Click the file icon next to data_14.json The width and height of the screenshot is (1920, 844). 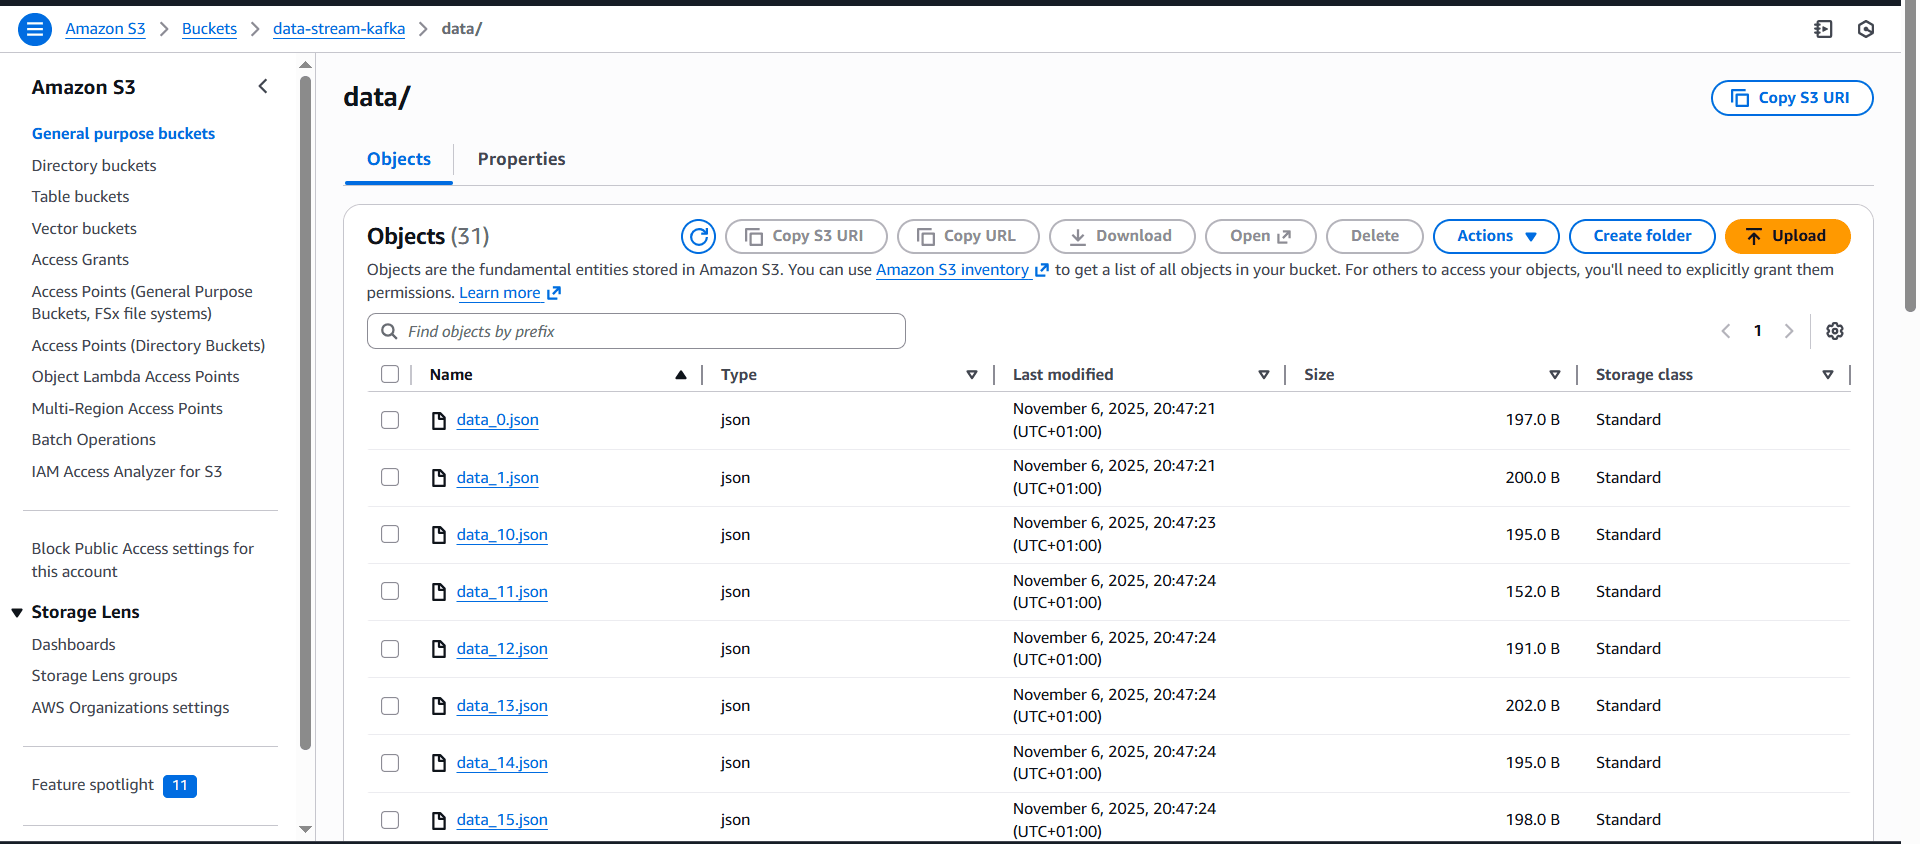(x=439, y=763)
